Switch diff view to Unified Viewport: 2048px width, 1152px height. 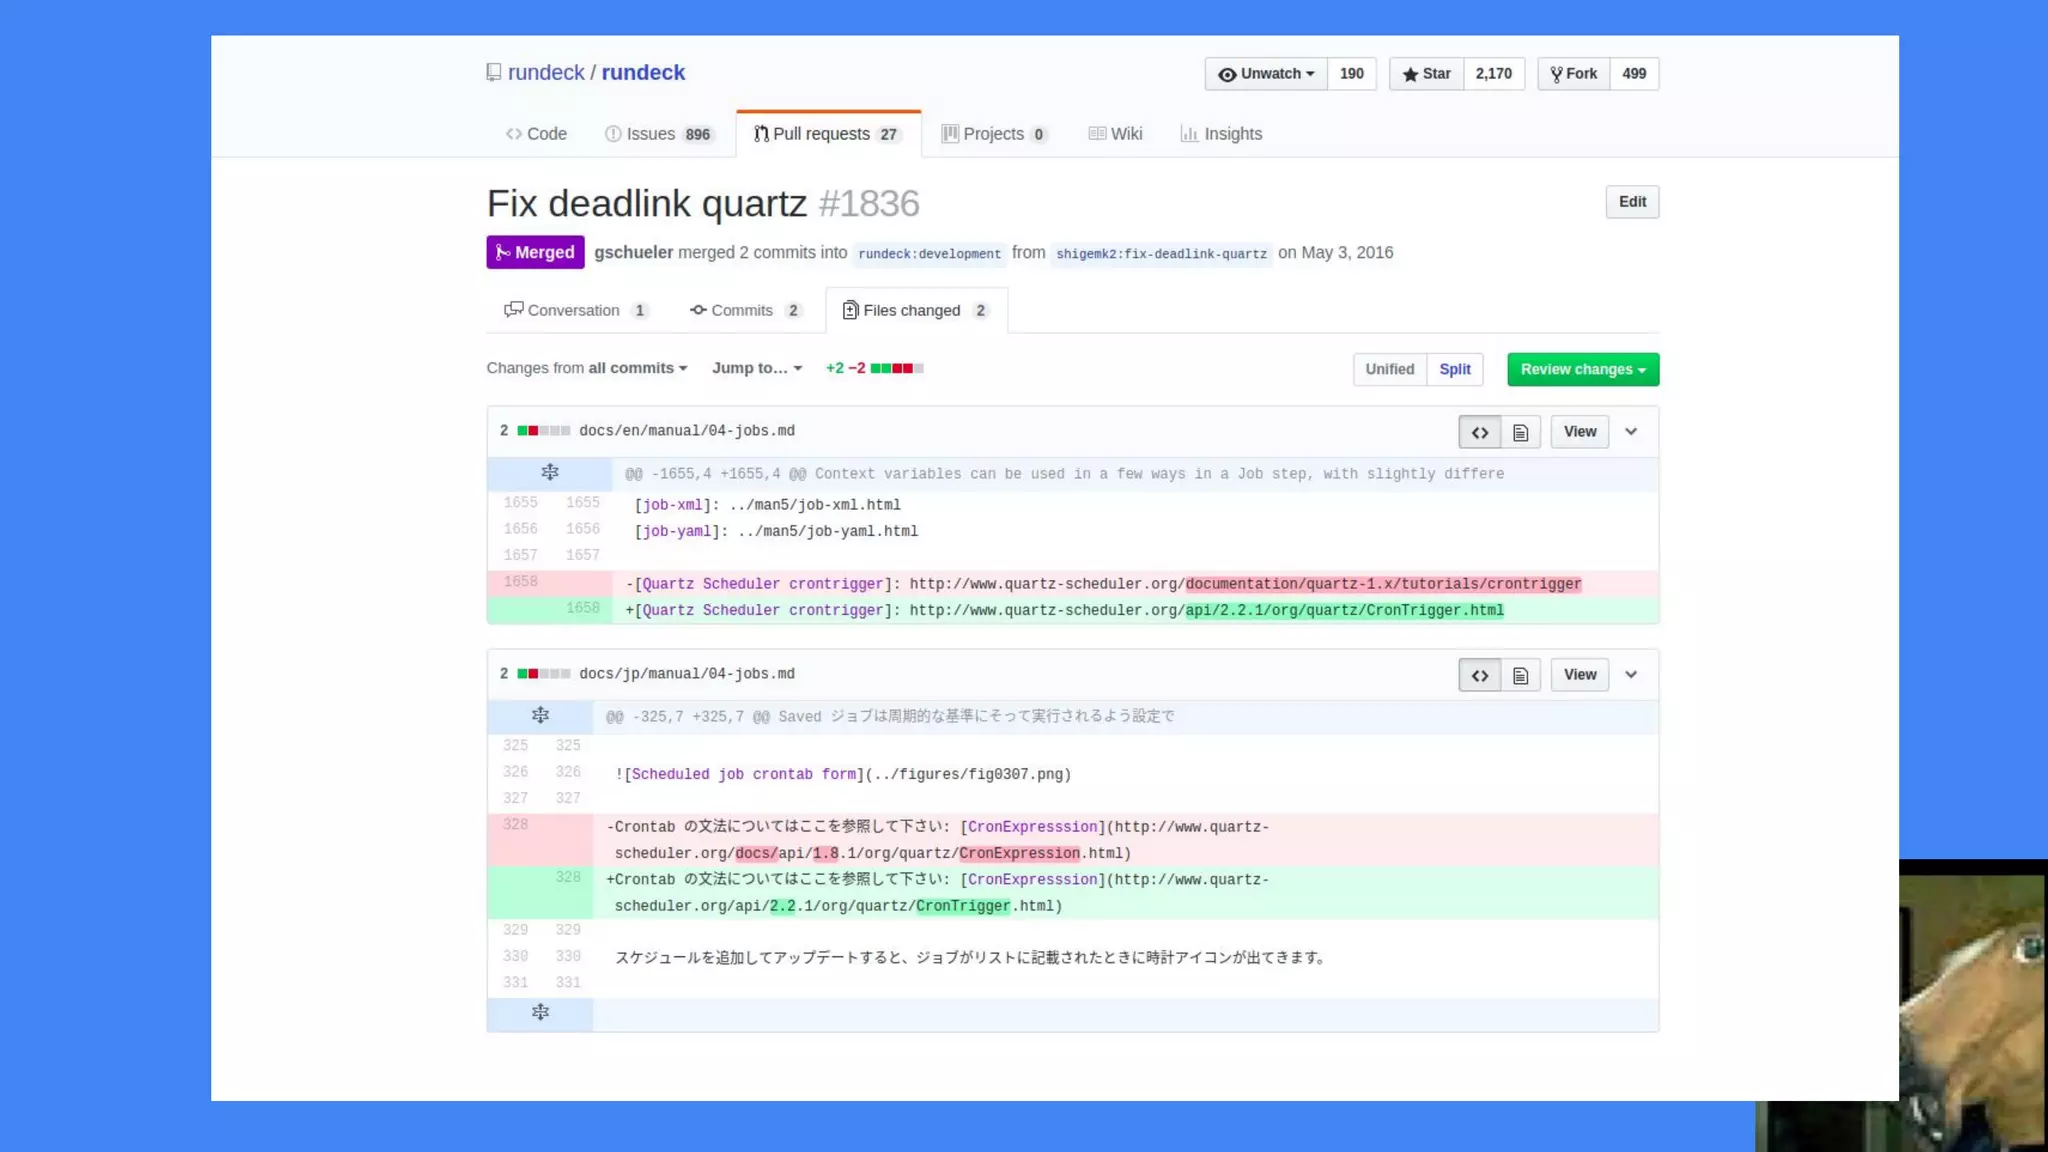pos(1389,370)
